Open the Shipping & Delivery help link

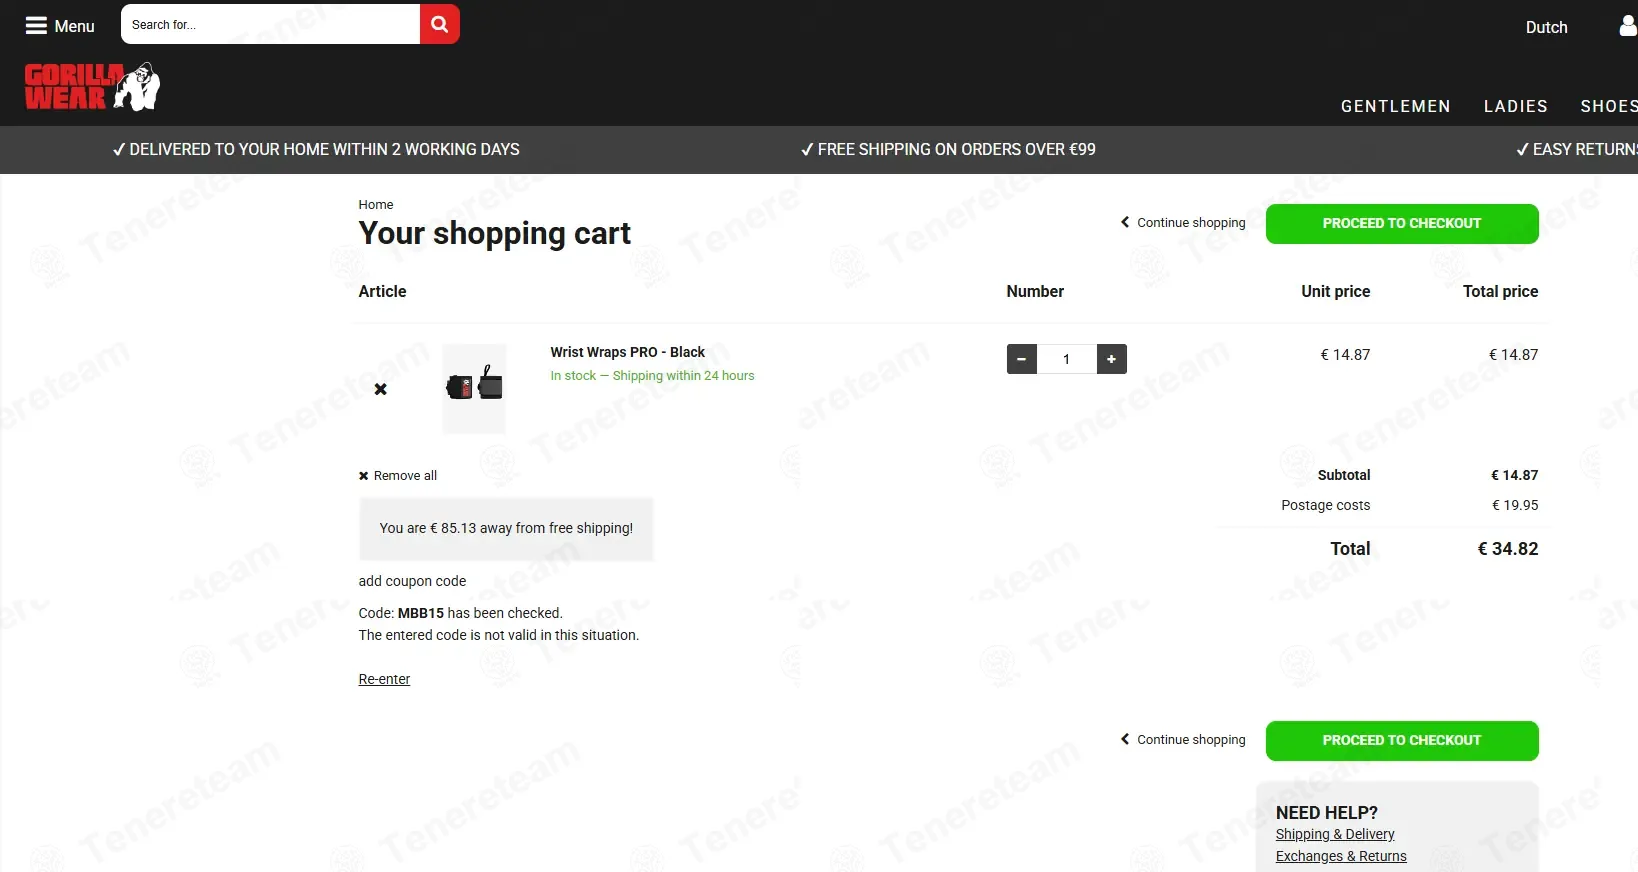[x=1335, y=834]
